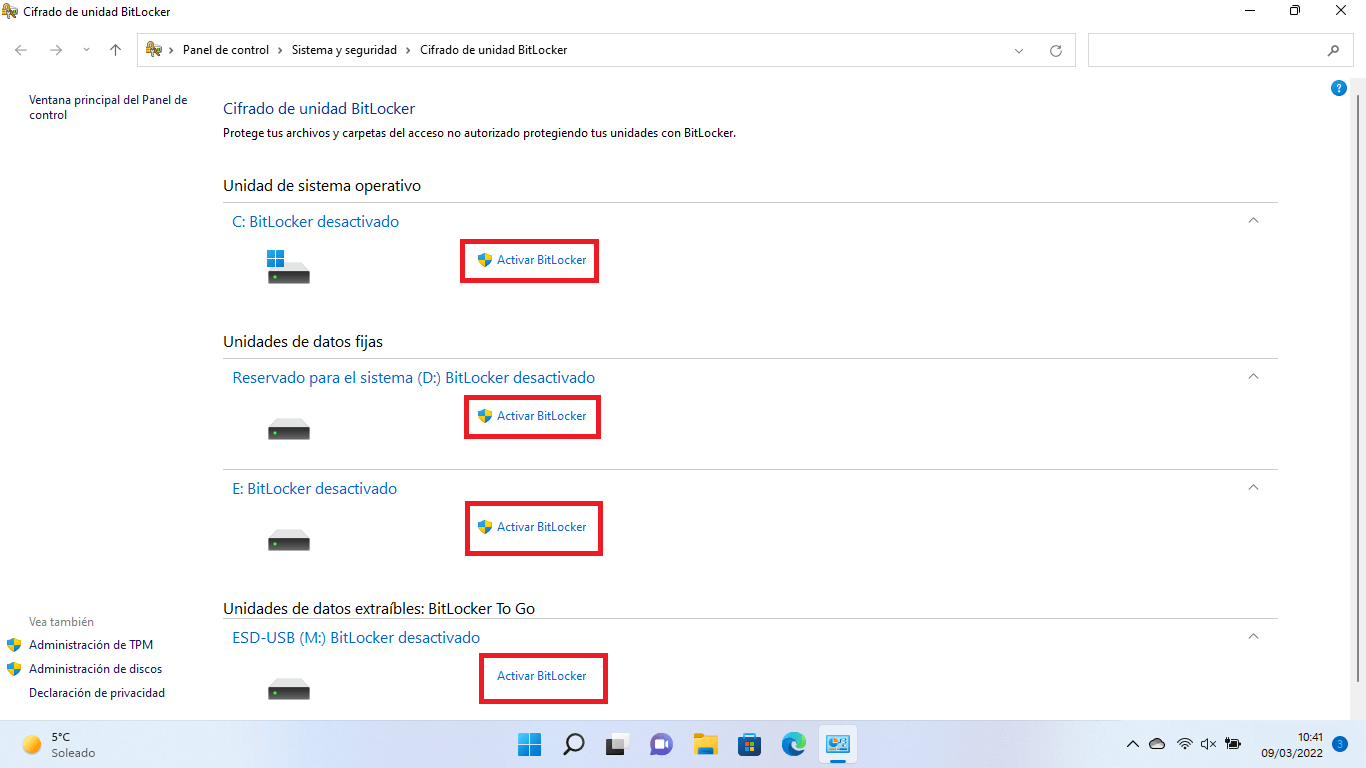Click the back navigation arrow
This screenshot has width=1366, height=768.
point(20,49)
